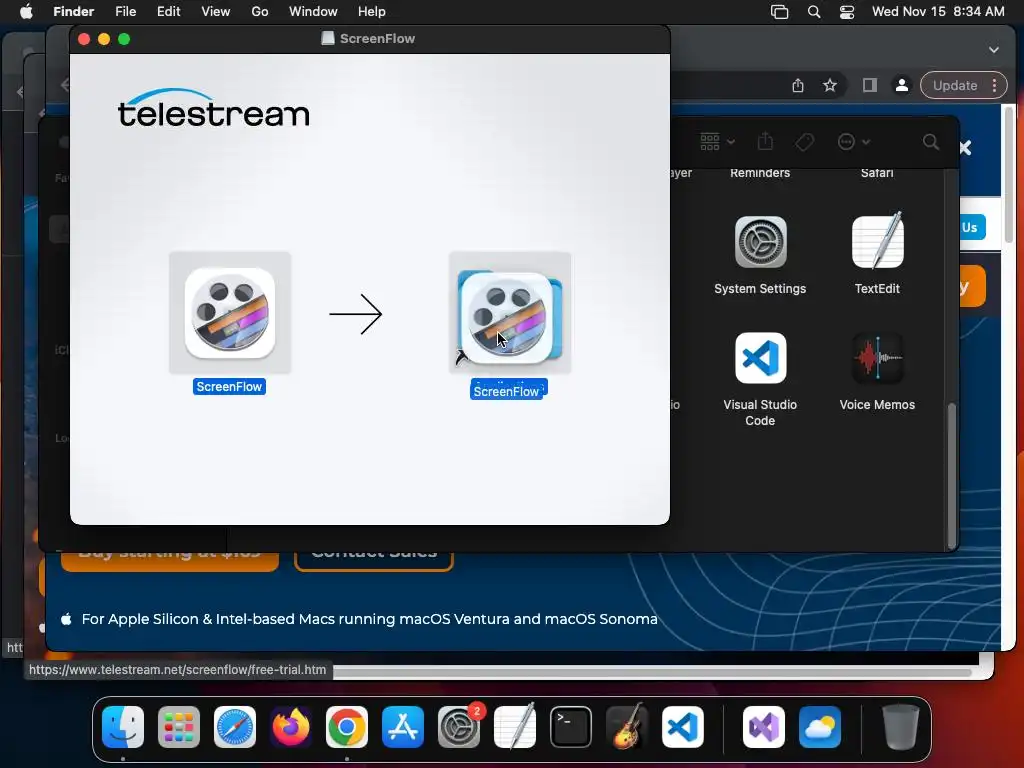Image resolution: width=1024 pixels, height=768 pixels.
Task: Select the ScreenFlow app icon in installer
Action: pyautogui.click(x=230, y=313)
